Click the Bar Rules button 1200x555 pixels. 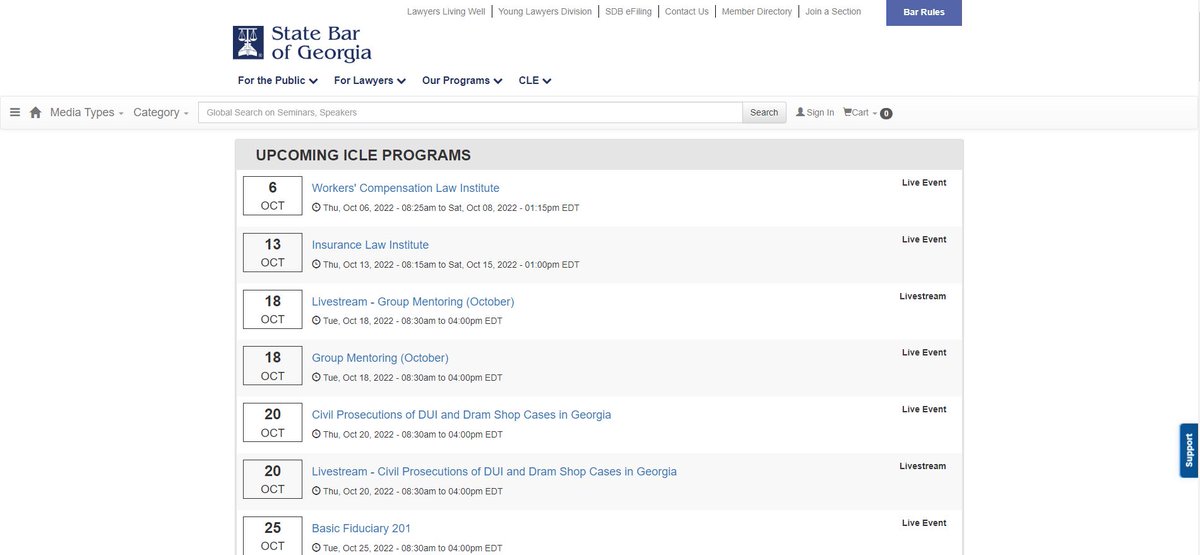coord(924,13)
